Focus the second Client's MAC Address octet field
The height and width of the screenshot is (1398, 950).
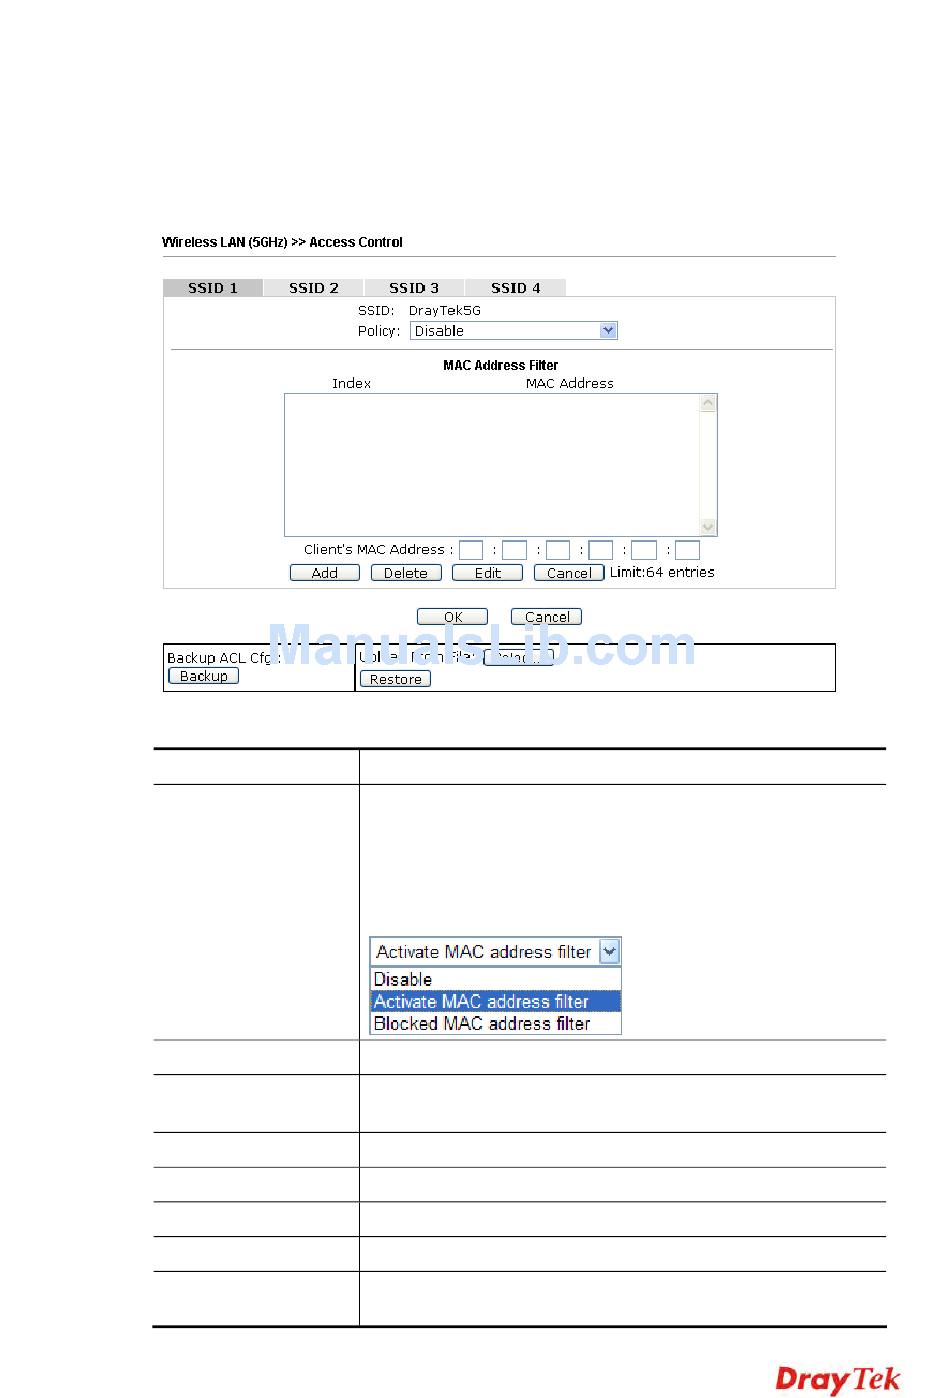(x=514, y=550)
